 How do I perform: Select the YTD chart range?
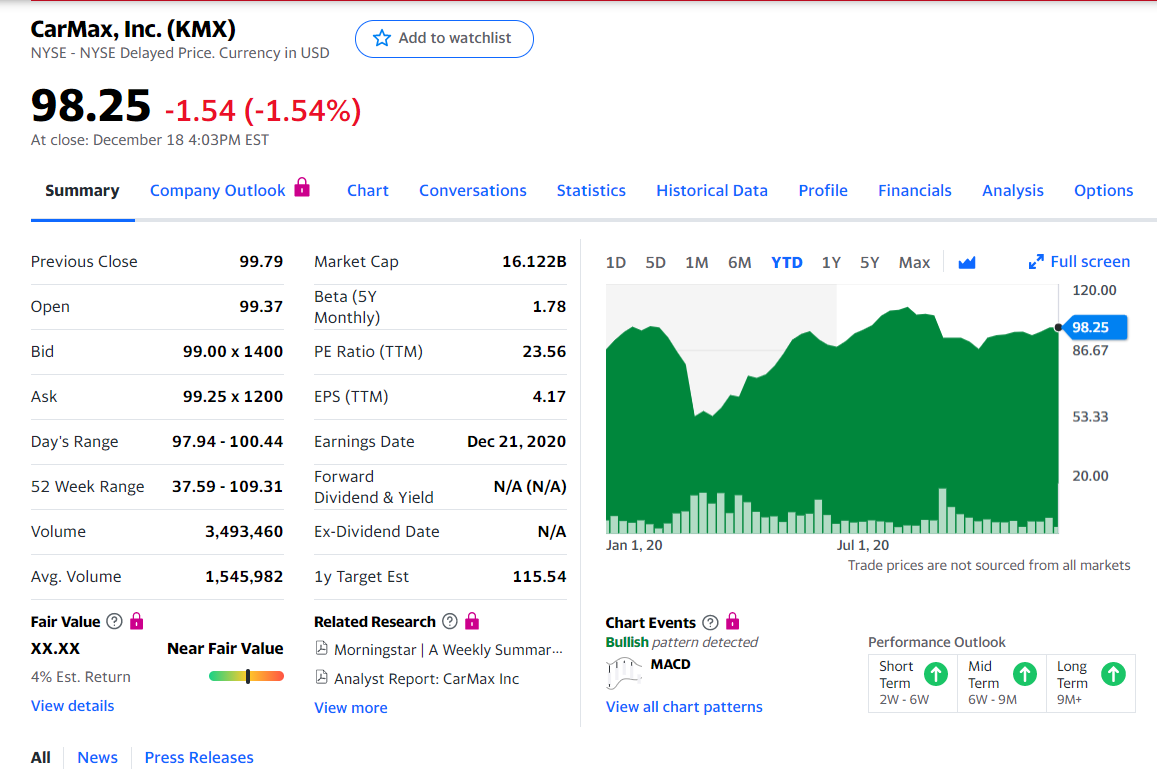[787, 263]
